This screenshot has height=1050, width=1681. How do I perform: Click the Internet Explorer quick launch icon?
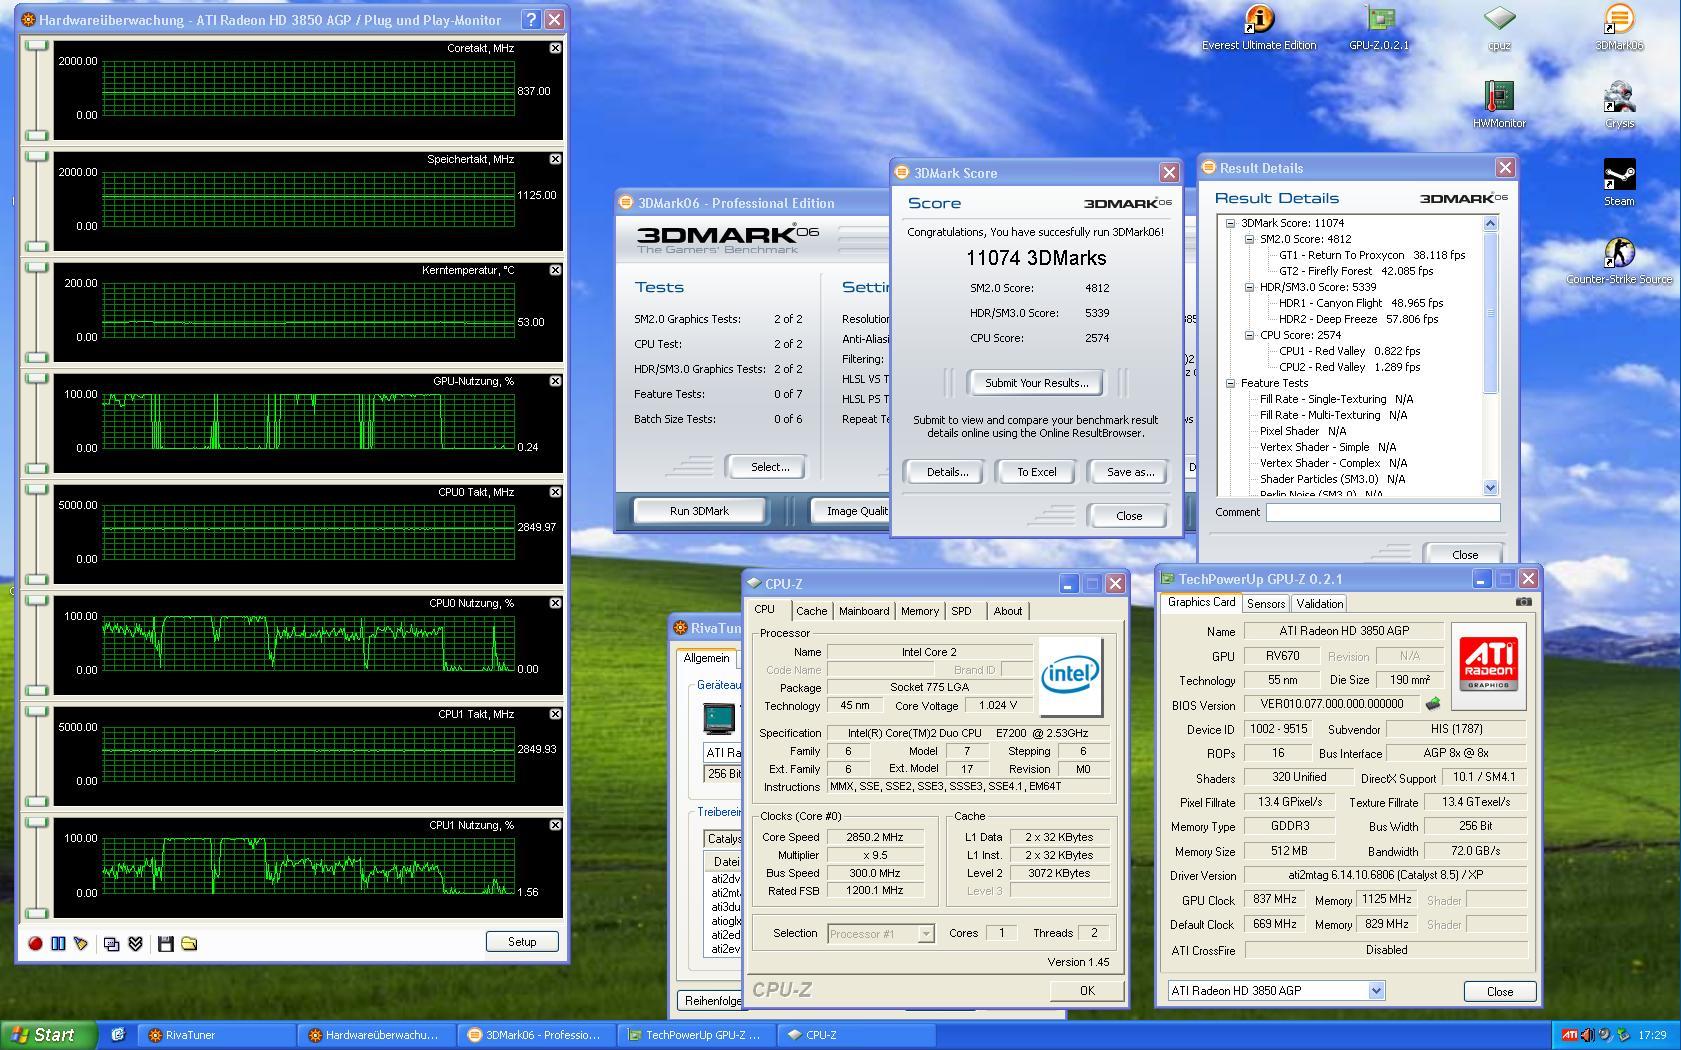pos(117,1035)
